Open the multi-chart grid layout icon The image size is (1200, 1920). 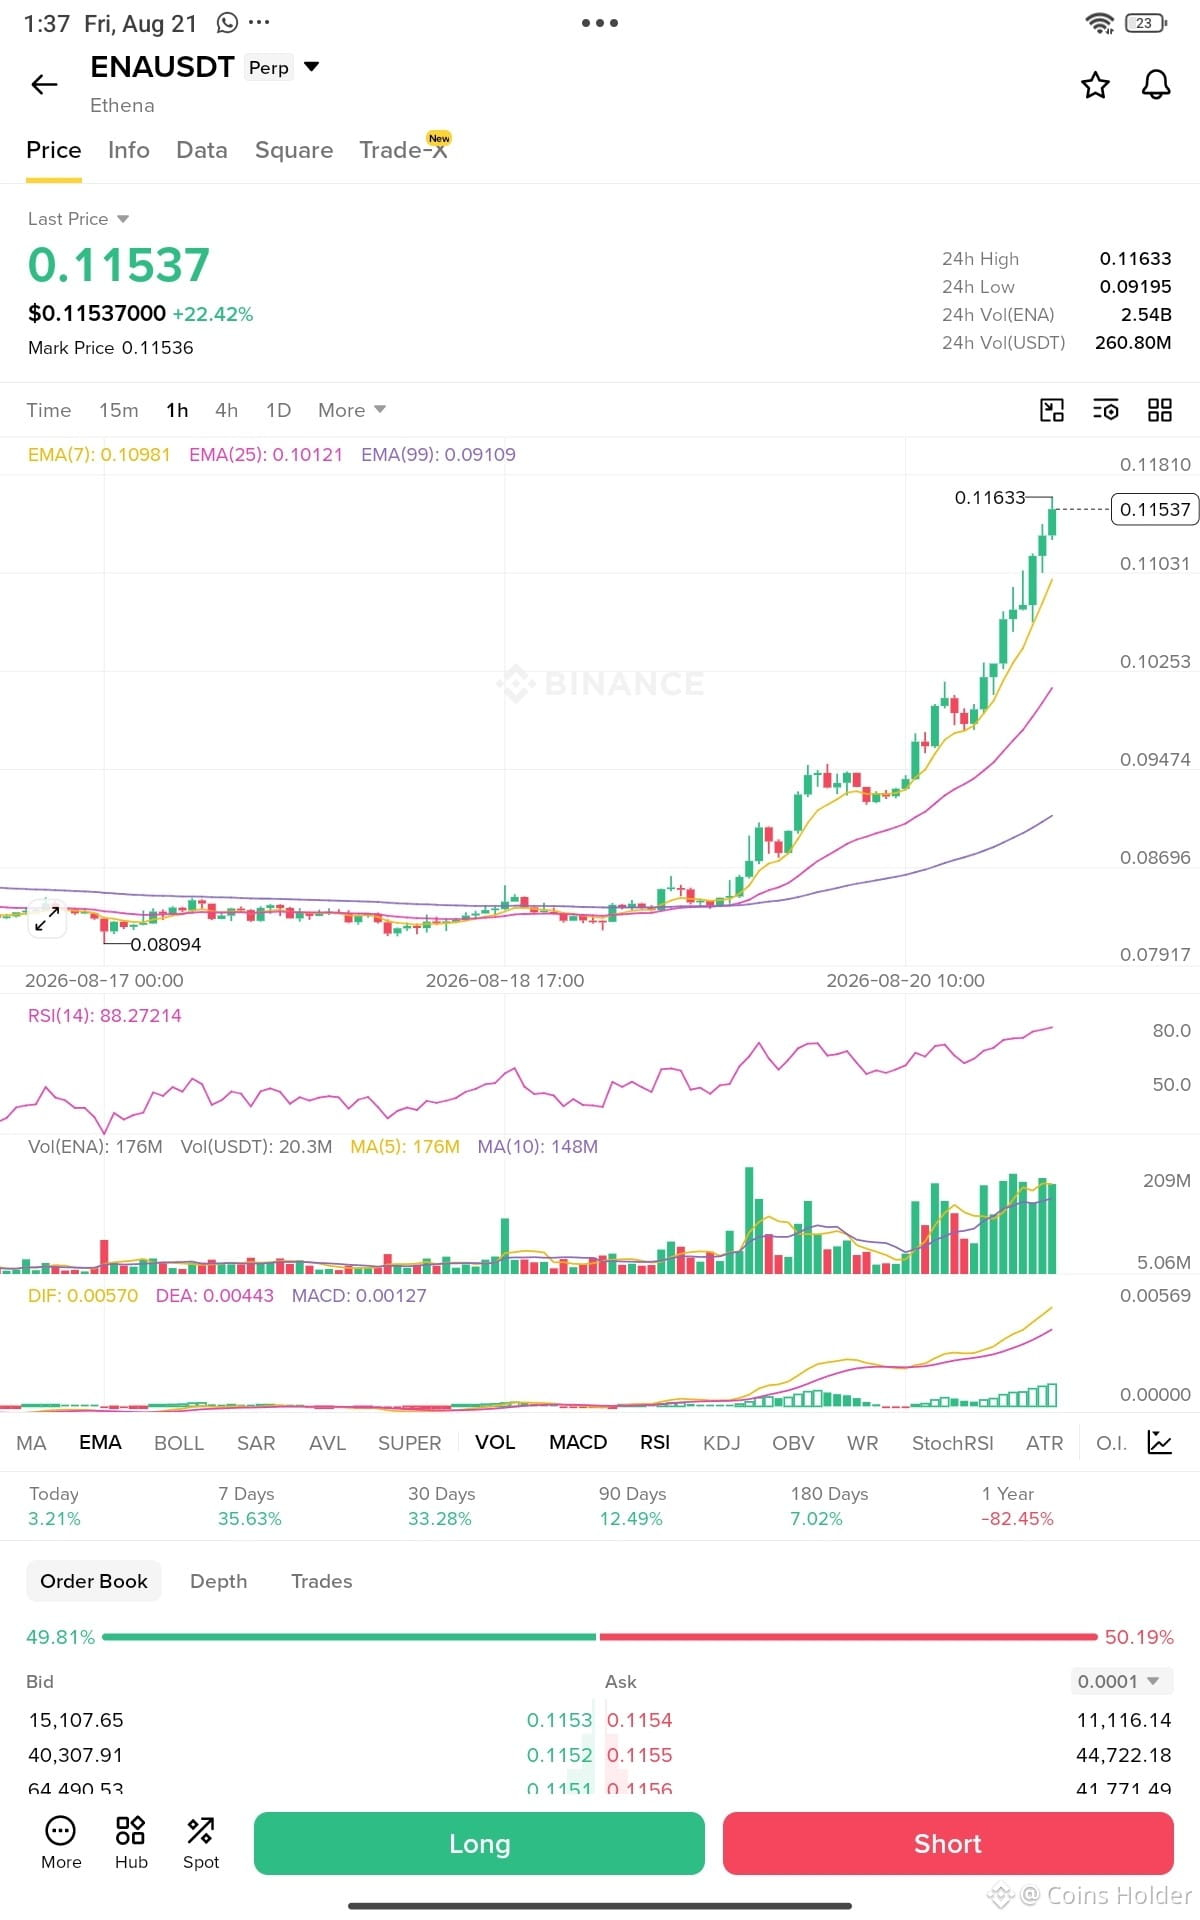click(x=1160, y=410)
